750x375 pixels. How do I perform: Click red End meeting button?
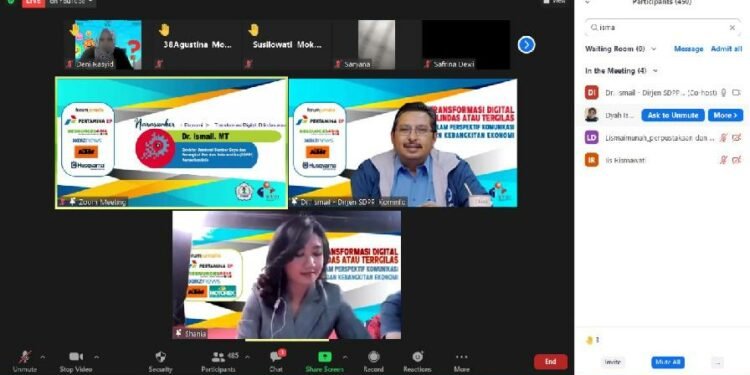pos(551,362)
